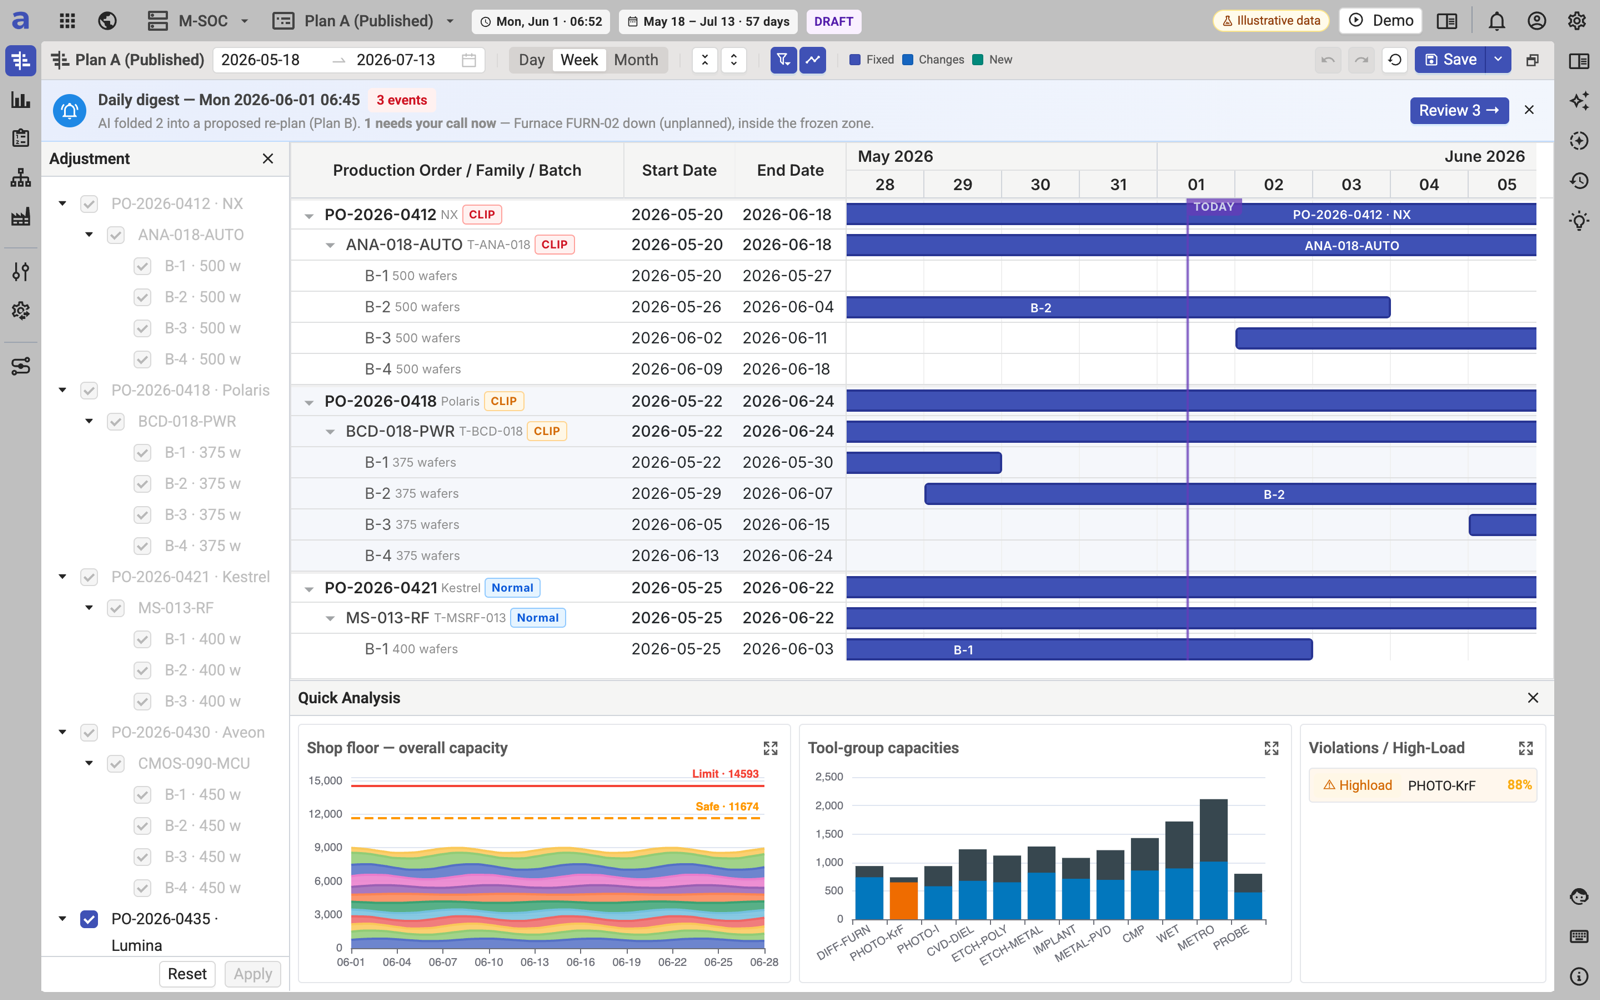Click the globe icon in top bar
This screenshot has width=1600, height=1000.
point(107,21)
